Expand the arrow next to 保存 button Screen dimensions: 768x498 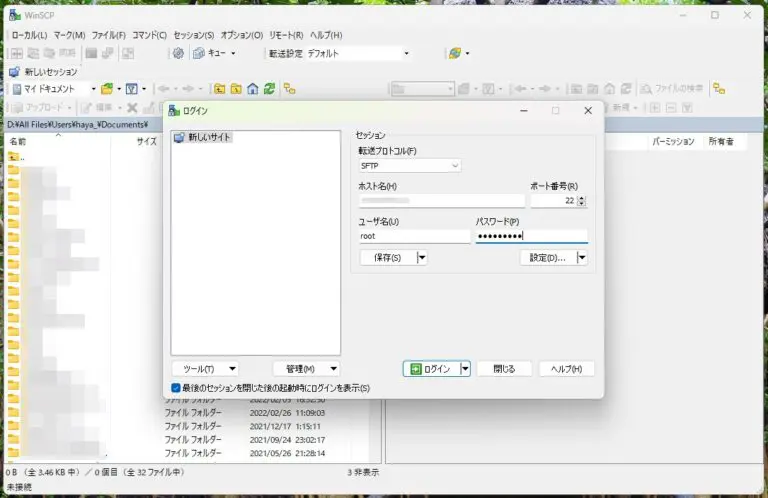[x=422, y=257]
